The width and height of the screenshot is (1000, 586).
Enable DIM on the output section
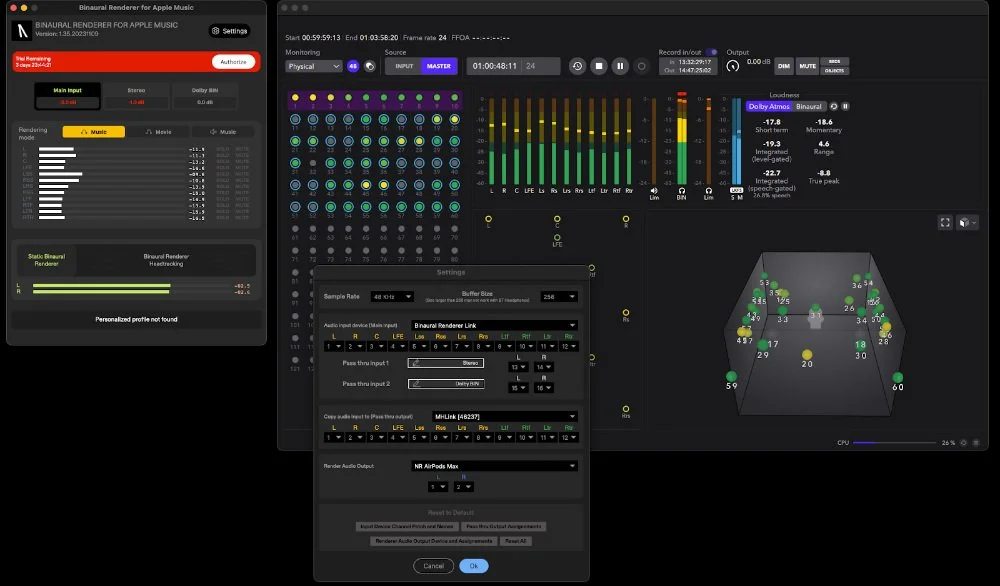[786, 67]
